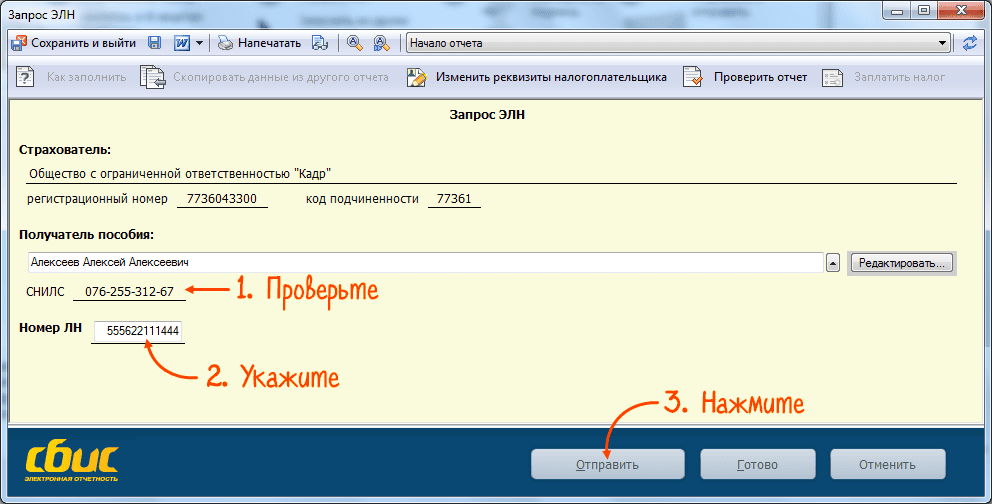
Task: Click the find next magnifier icon
Action: [380, 43]
